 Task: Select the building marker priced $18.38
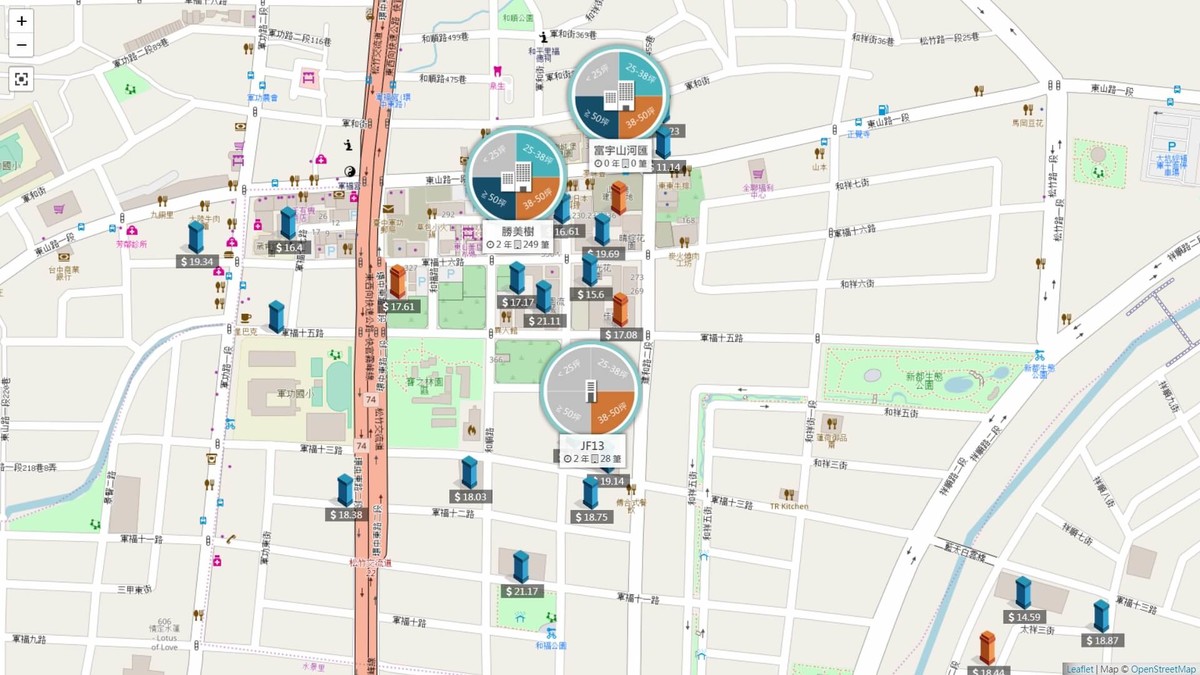click(x=345, y=497)
